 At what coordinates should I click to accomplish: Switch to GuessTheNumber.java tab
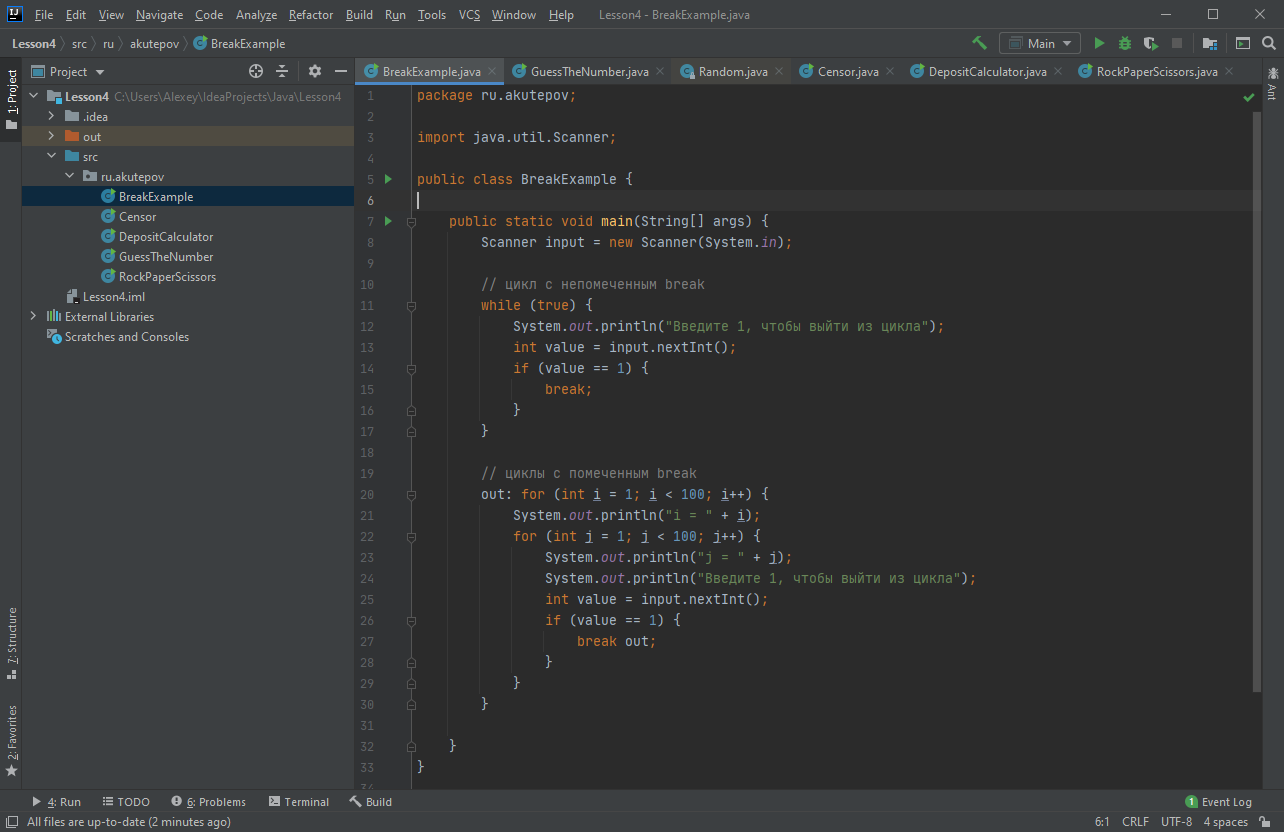pyautogui.click(x=589, y=71)
